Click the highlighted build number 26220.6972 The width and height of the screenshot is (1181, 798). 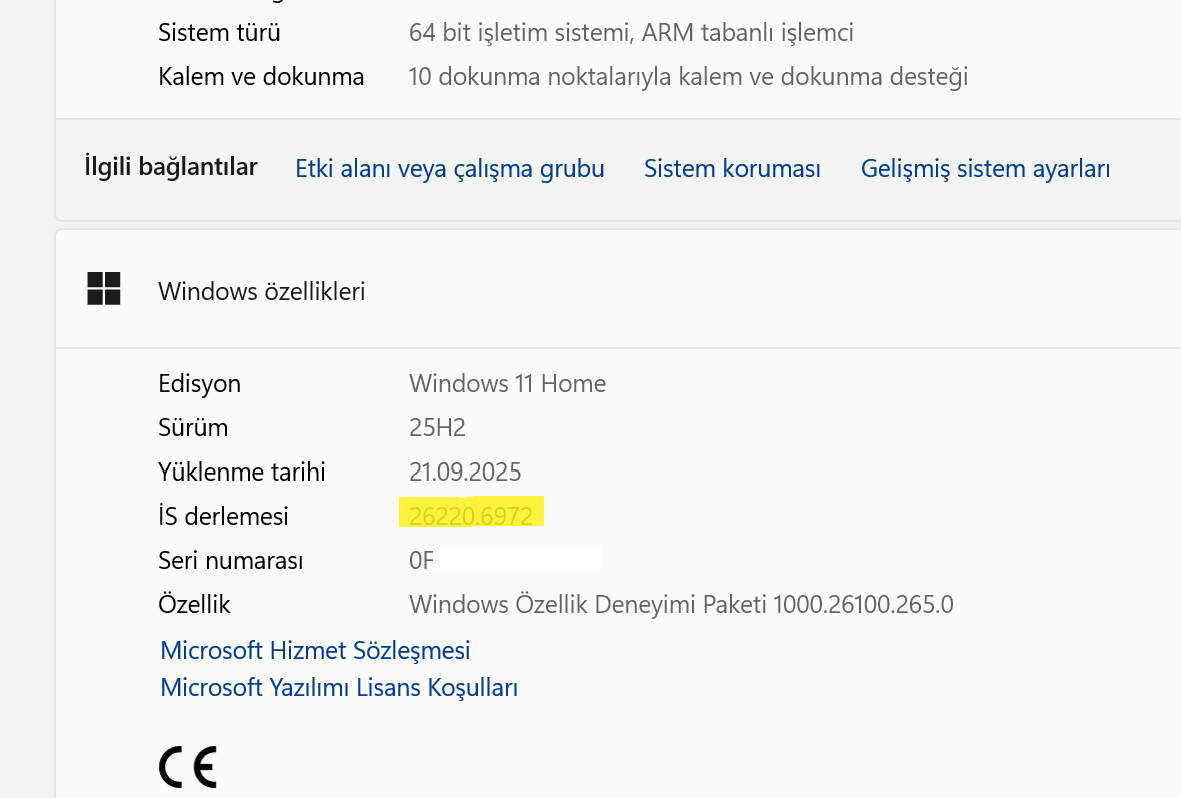point(471,516)
